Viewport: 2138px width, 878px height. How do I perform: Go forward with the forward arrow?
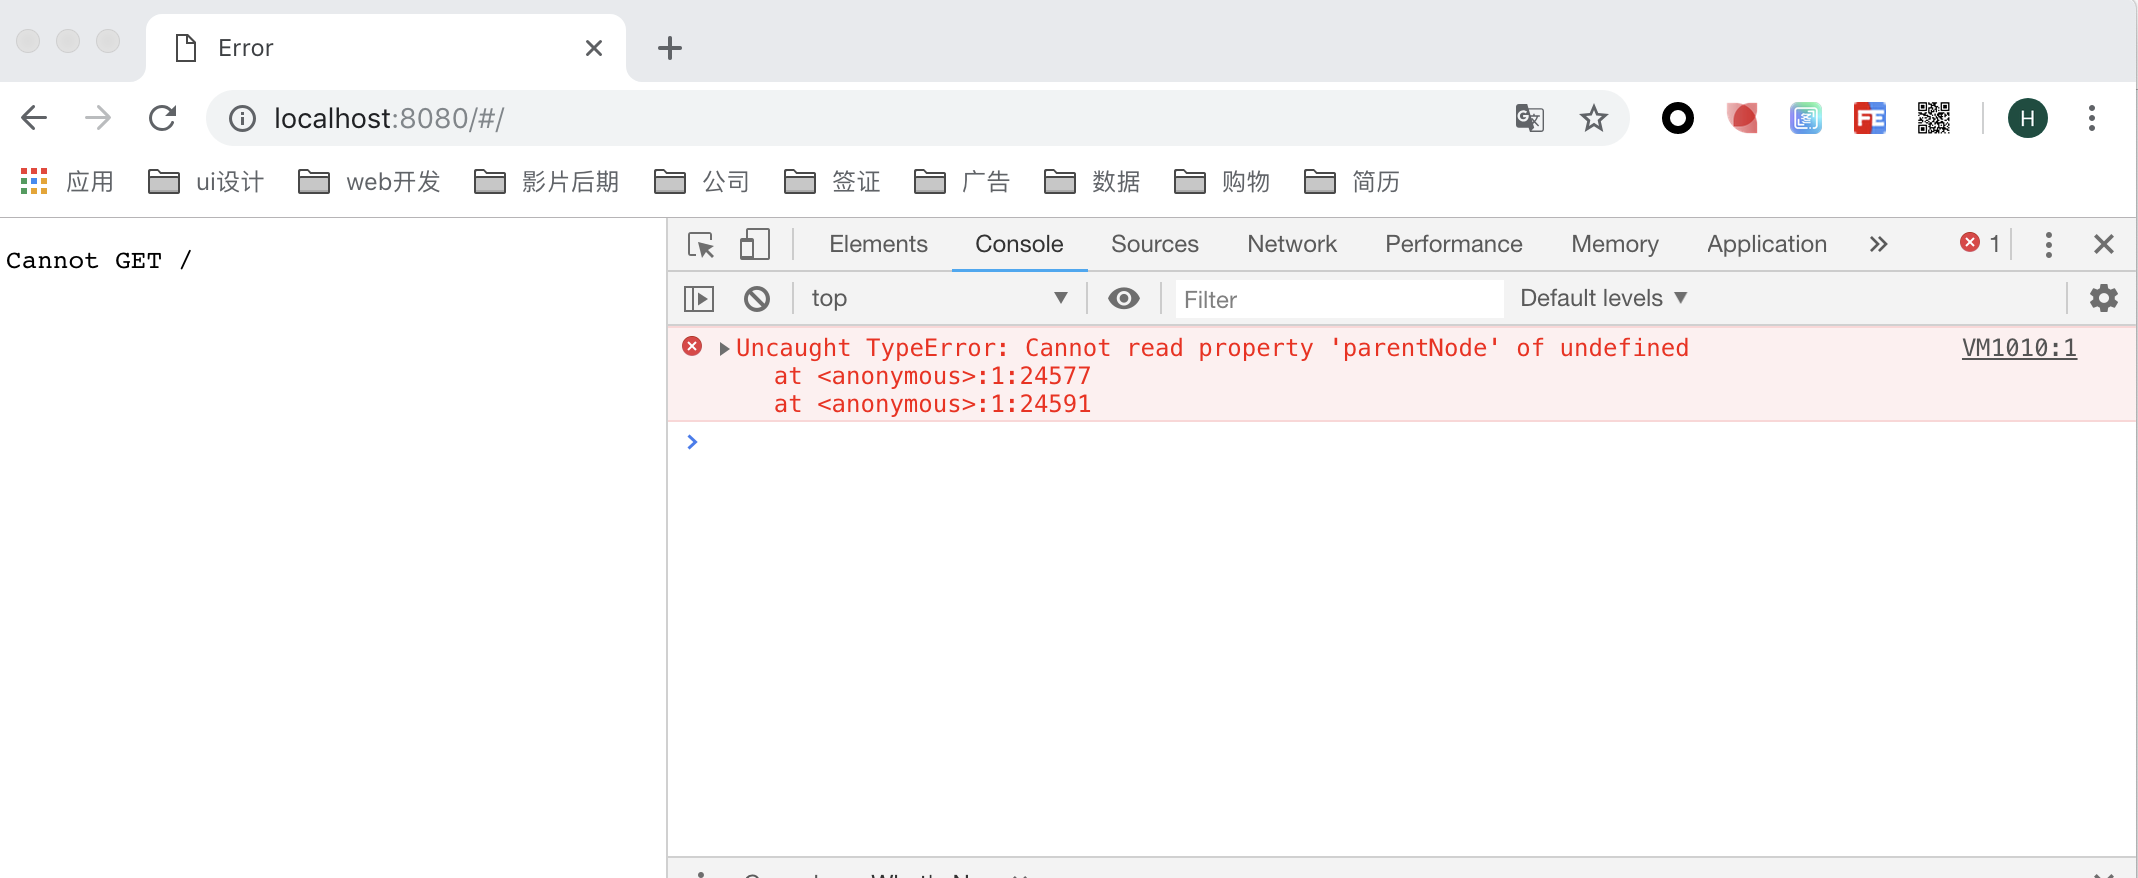click(x=98, y=118)
